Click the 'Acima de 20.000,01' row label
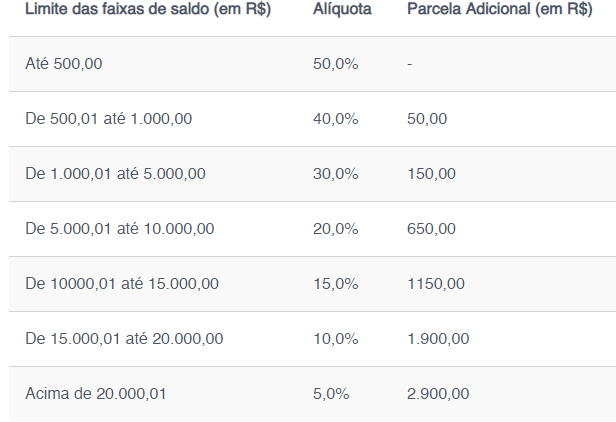The image size is (616, 422). pyautogui.click(x=96, y=394)
